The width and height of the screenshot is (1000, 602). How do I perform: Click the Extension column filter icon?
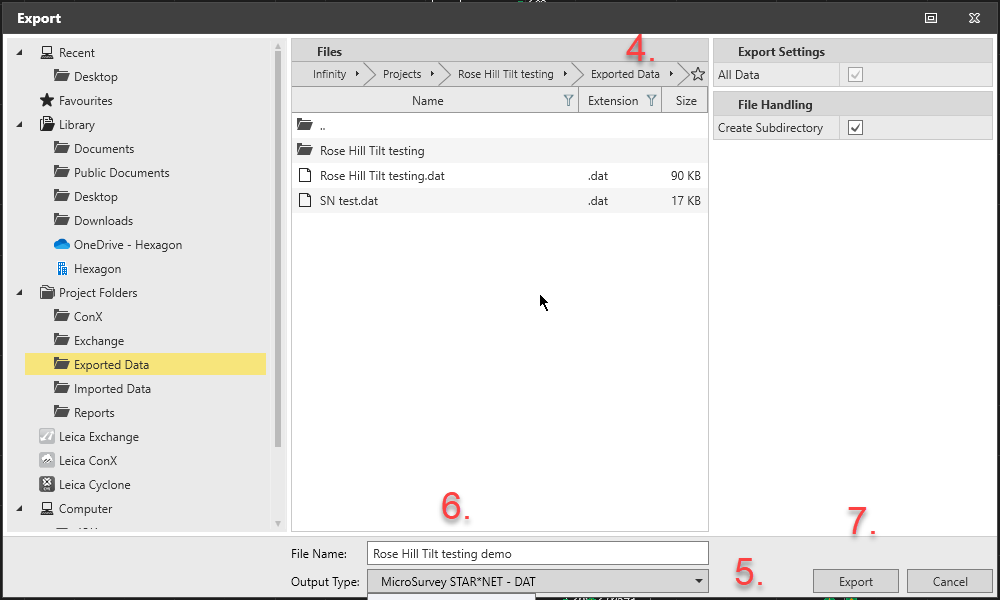tap(651, 101)
